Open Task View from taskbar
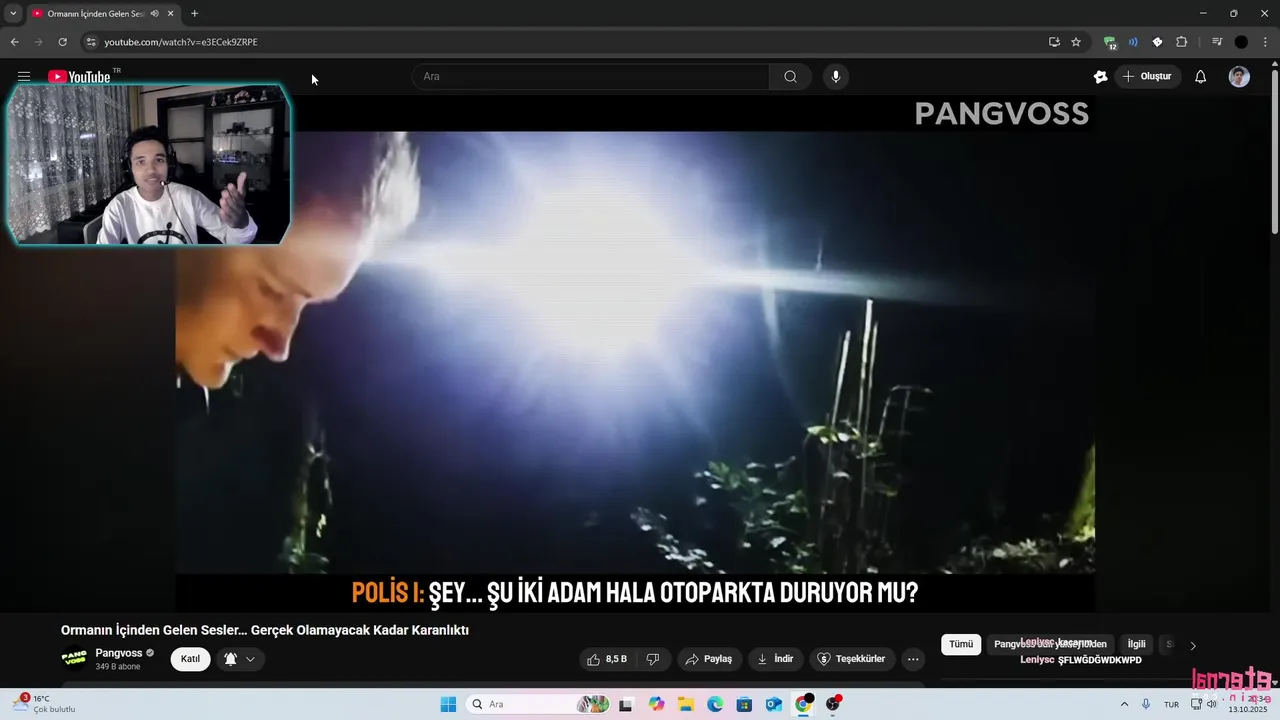The width and height of the screenshot is (1280, 720). click(626, 704)
